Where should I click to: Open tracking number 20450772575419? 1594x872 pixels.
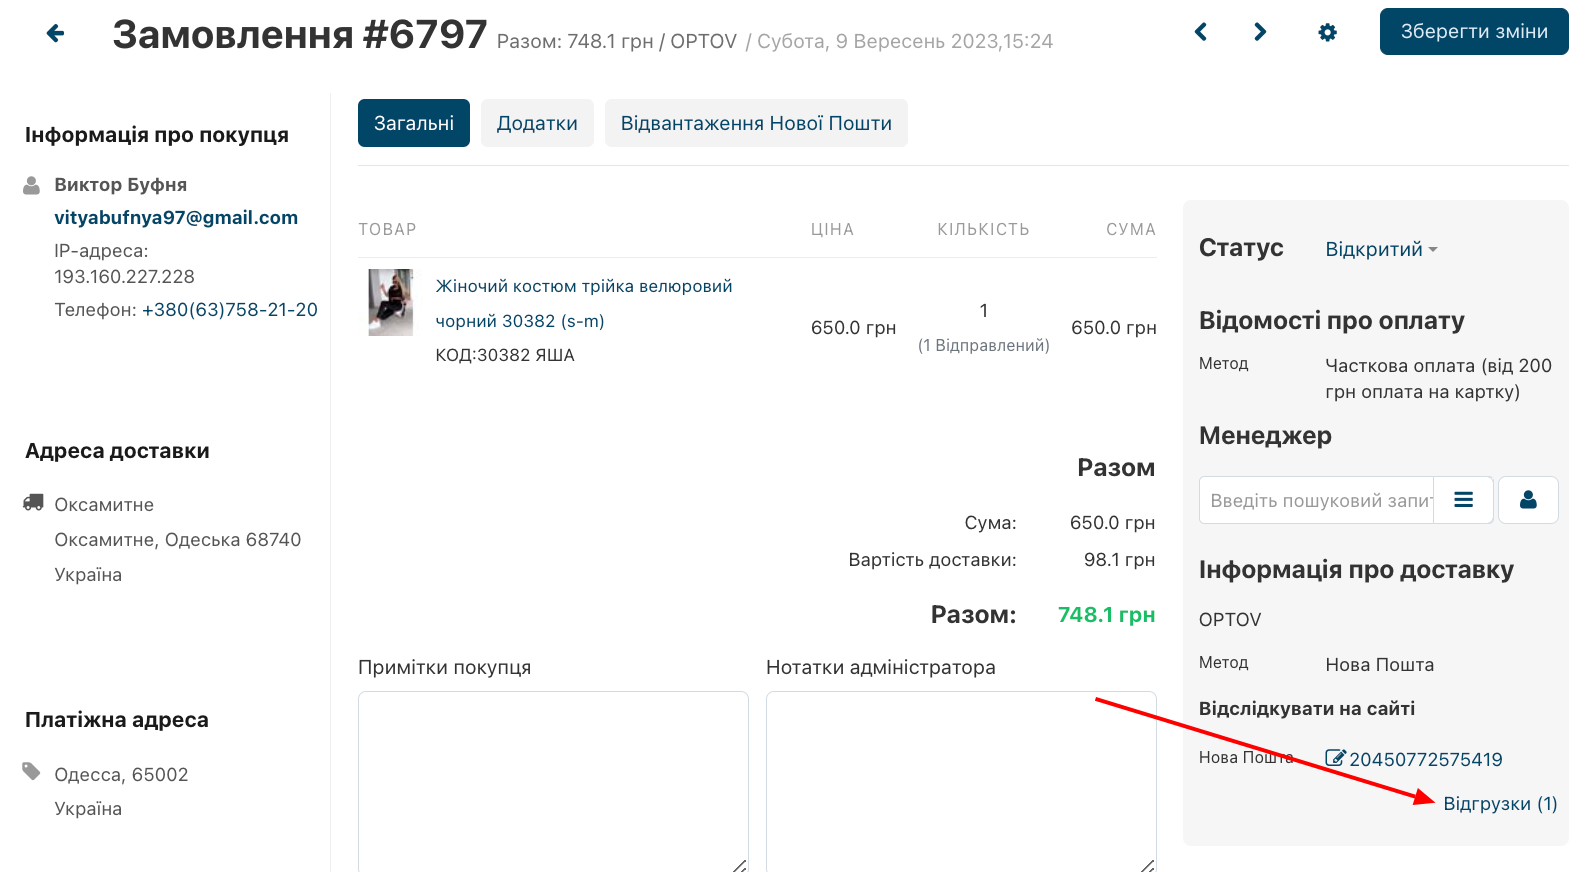[x=1426, y=759]
